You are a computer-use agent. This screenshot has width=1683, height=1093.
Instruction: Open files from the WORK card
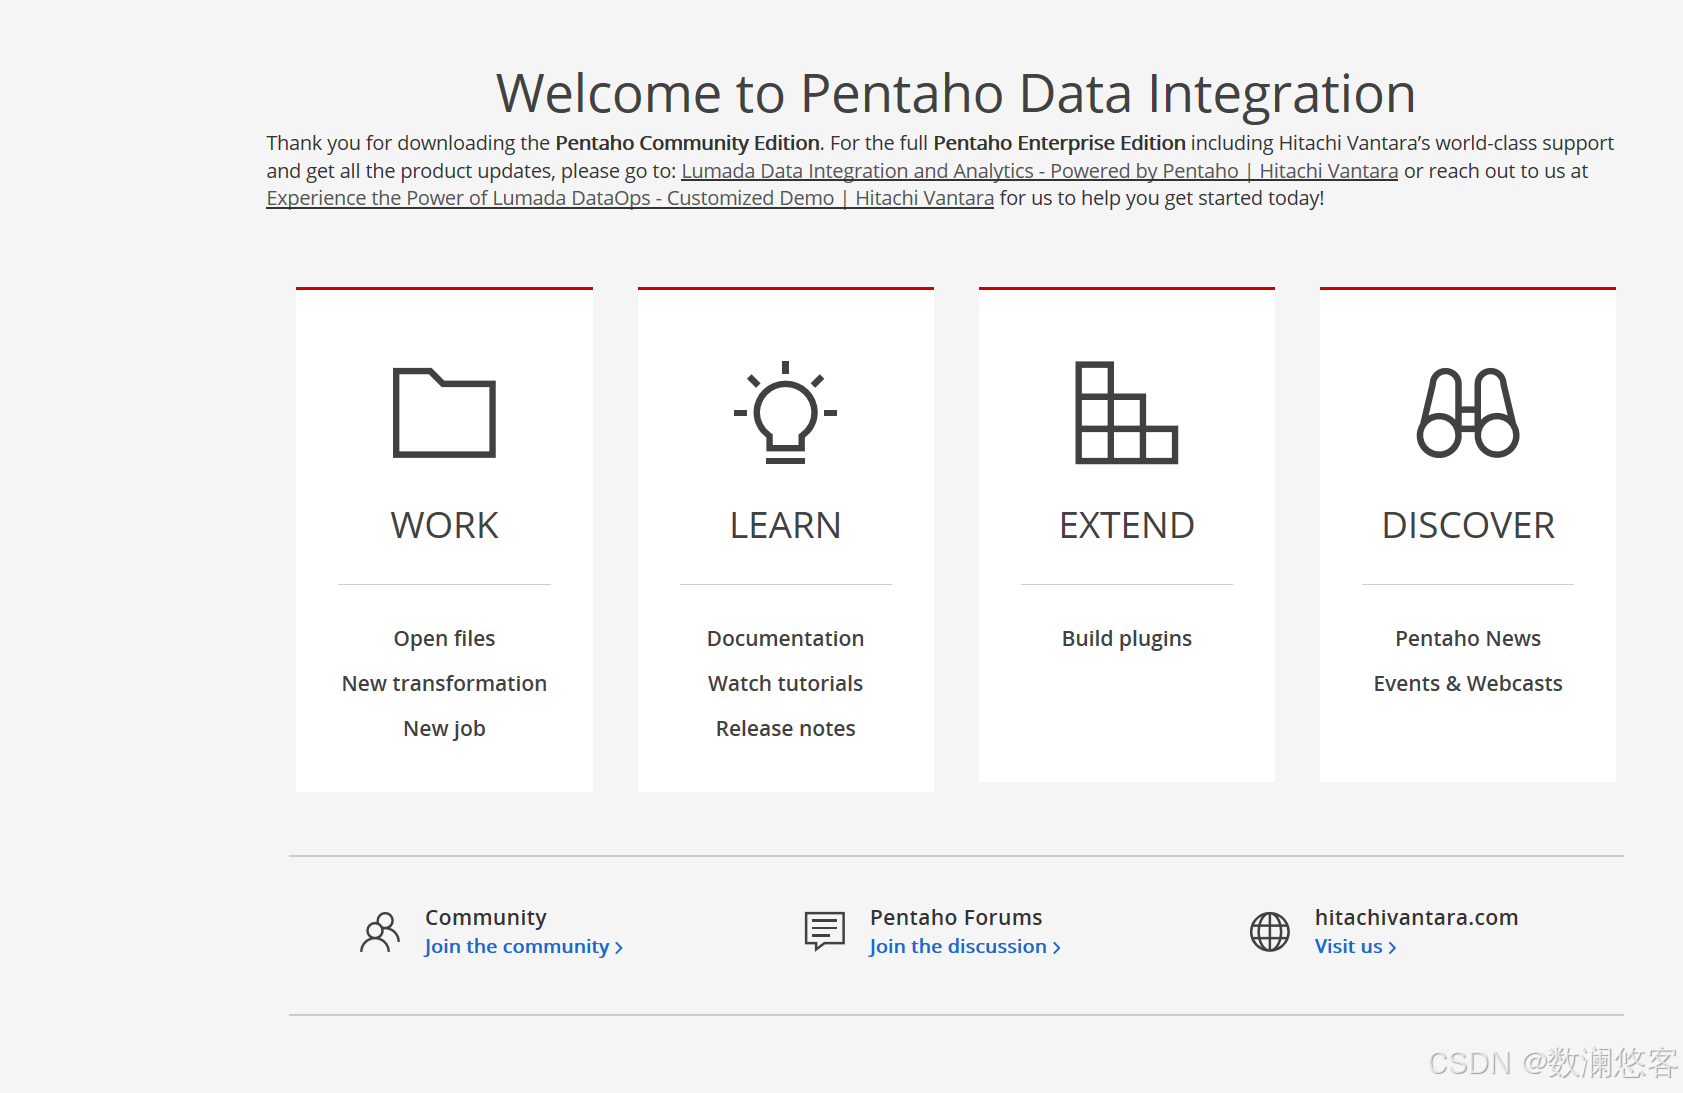click(444, 638)
